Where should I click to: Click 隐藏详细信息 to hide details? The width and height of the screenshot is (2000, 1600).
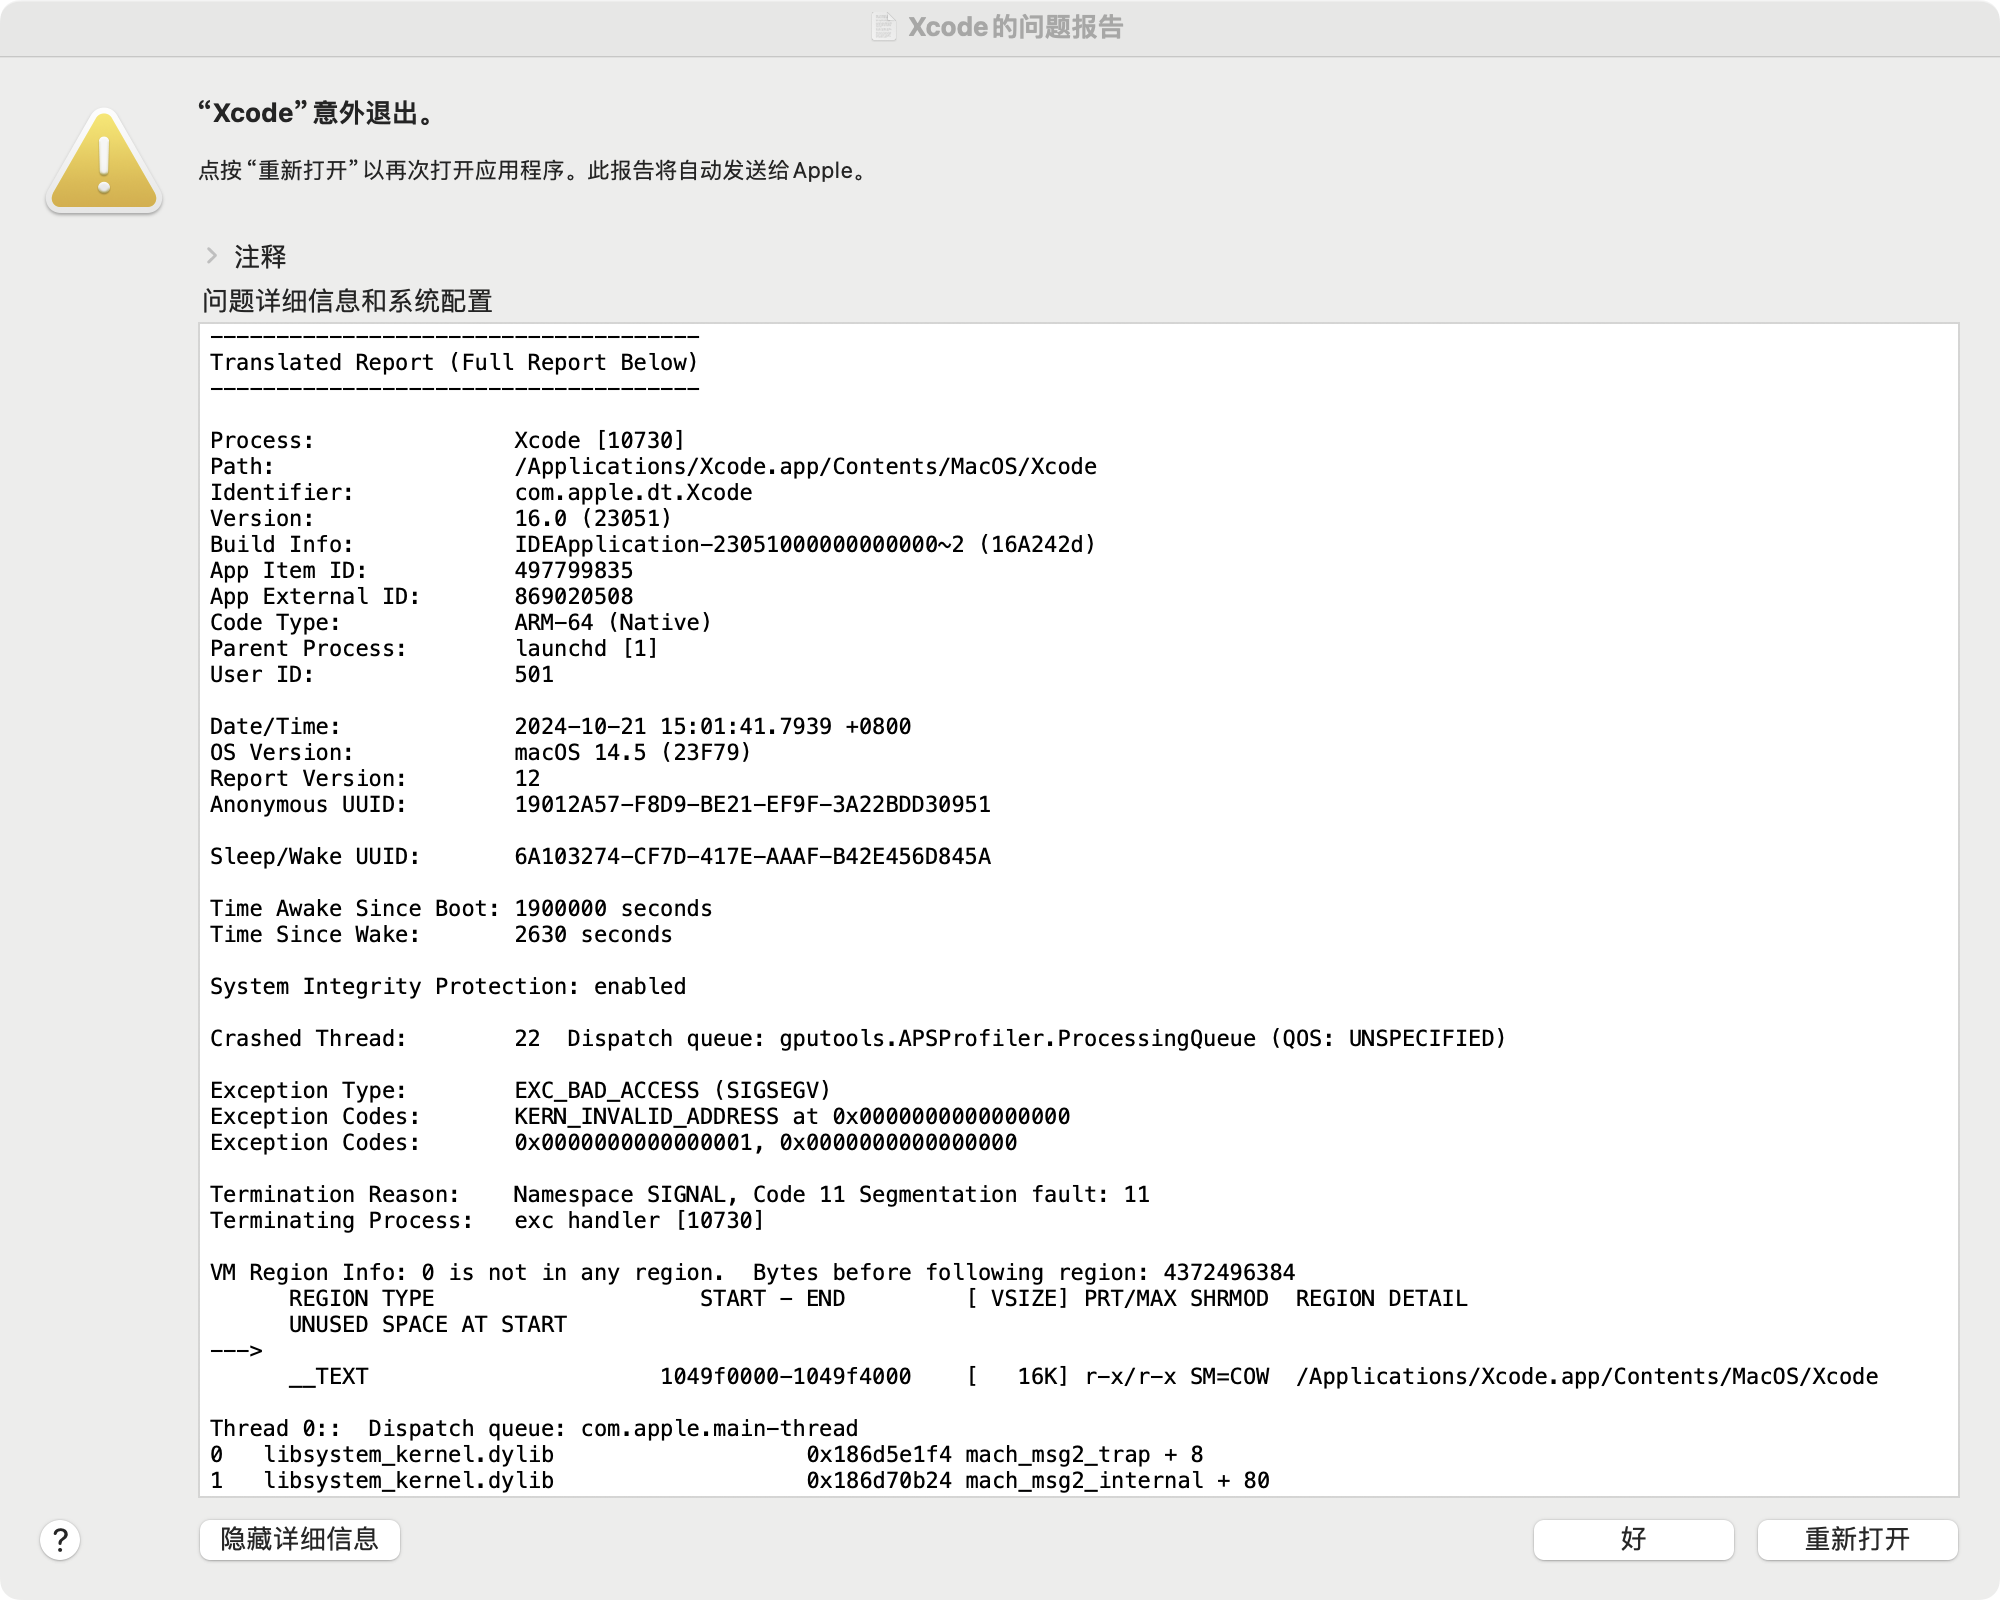click(x=300, y=1539)
